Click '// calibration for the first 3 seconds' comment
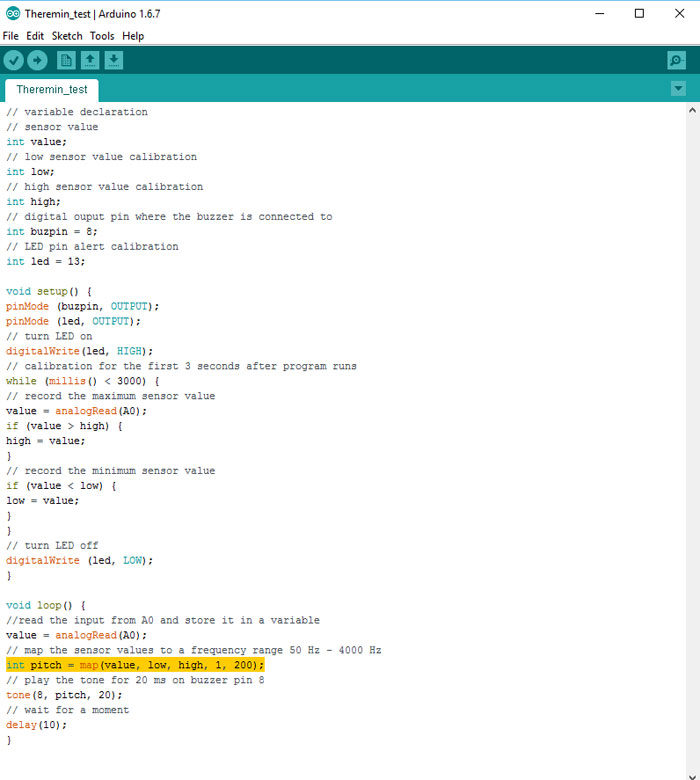The height and width of the screenshot is (780, 700). 181,366
